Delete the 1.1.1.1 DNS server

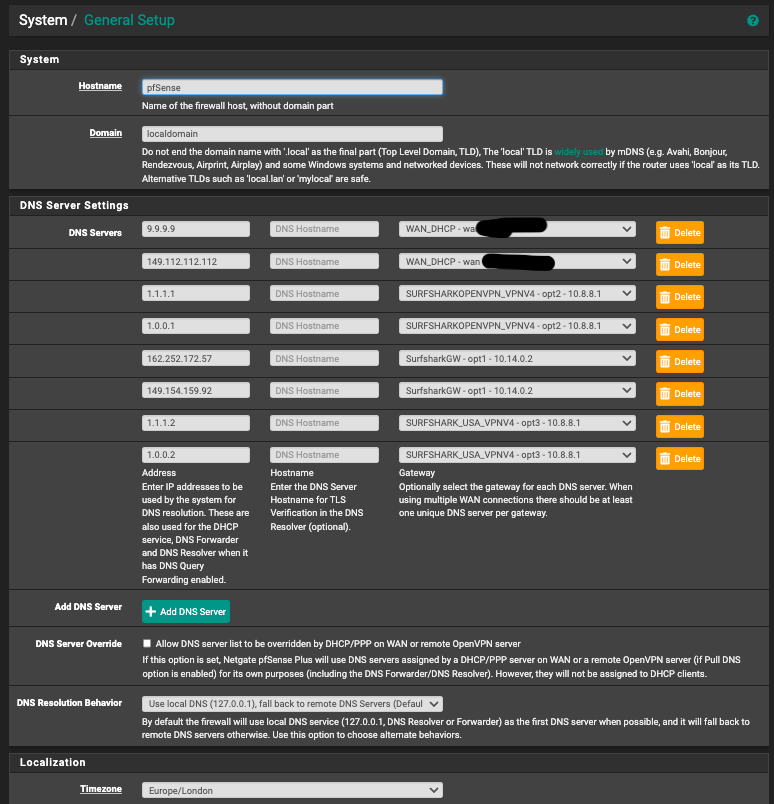[x=680, y=297]
